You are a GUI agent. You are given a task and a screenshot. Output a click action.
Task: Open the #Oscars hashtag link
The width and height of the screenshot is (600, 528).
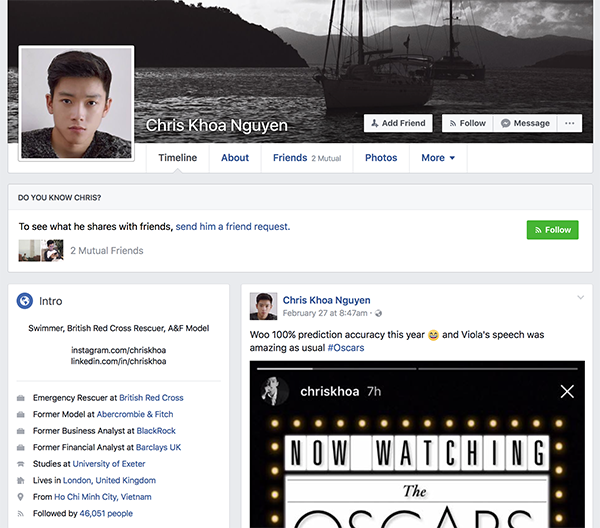[345, 348]
